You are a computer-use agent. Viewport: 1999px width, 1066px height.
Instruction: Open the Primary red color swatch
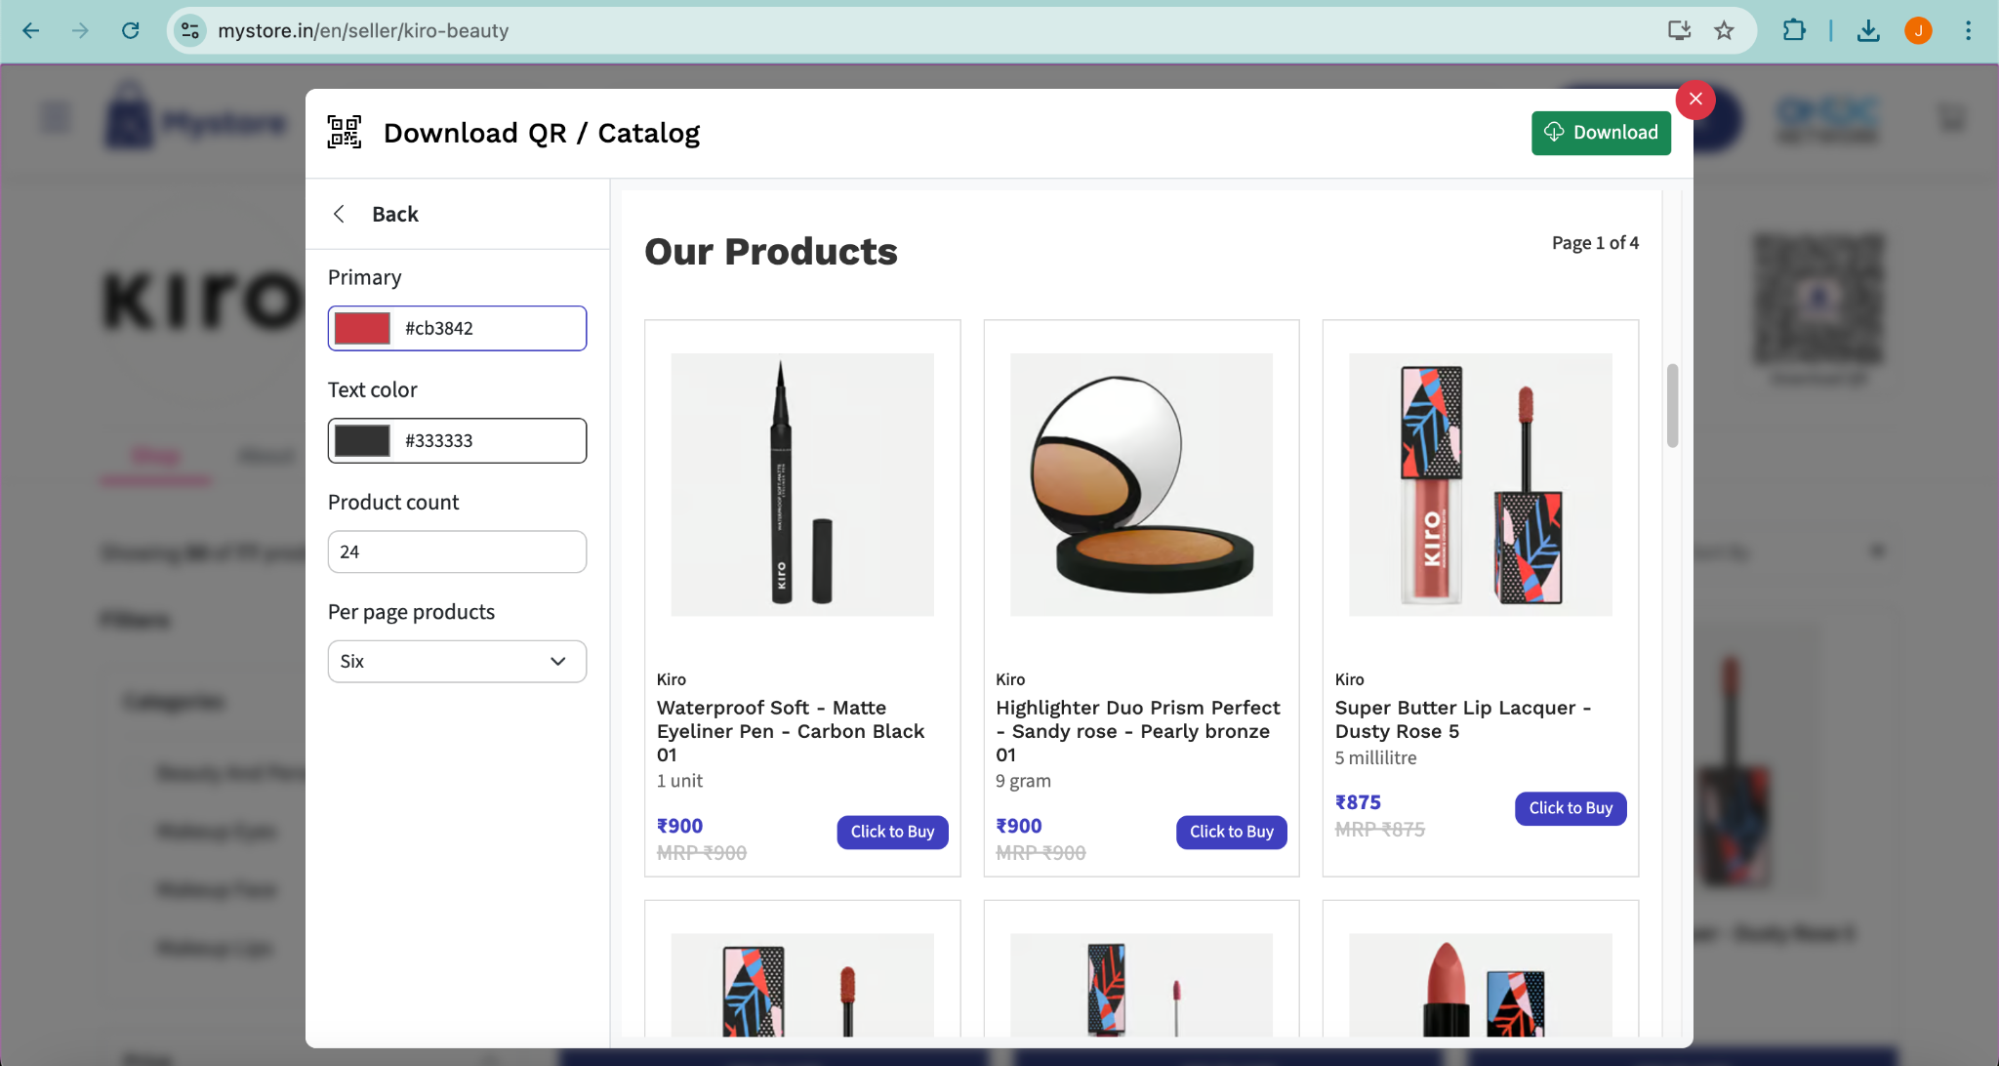[362, 328]
